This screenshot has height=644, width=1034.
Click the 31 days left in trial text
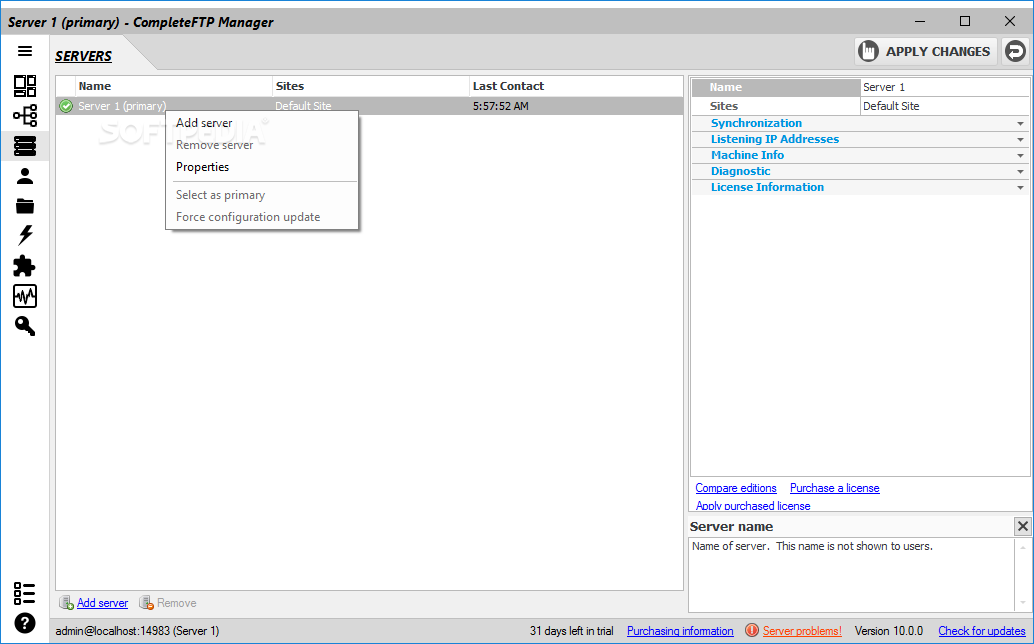571,631
